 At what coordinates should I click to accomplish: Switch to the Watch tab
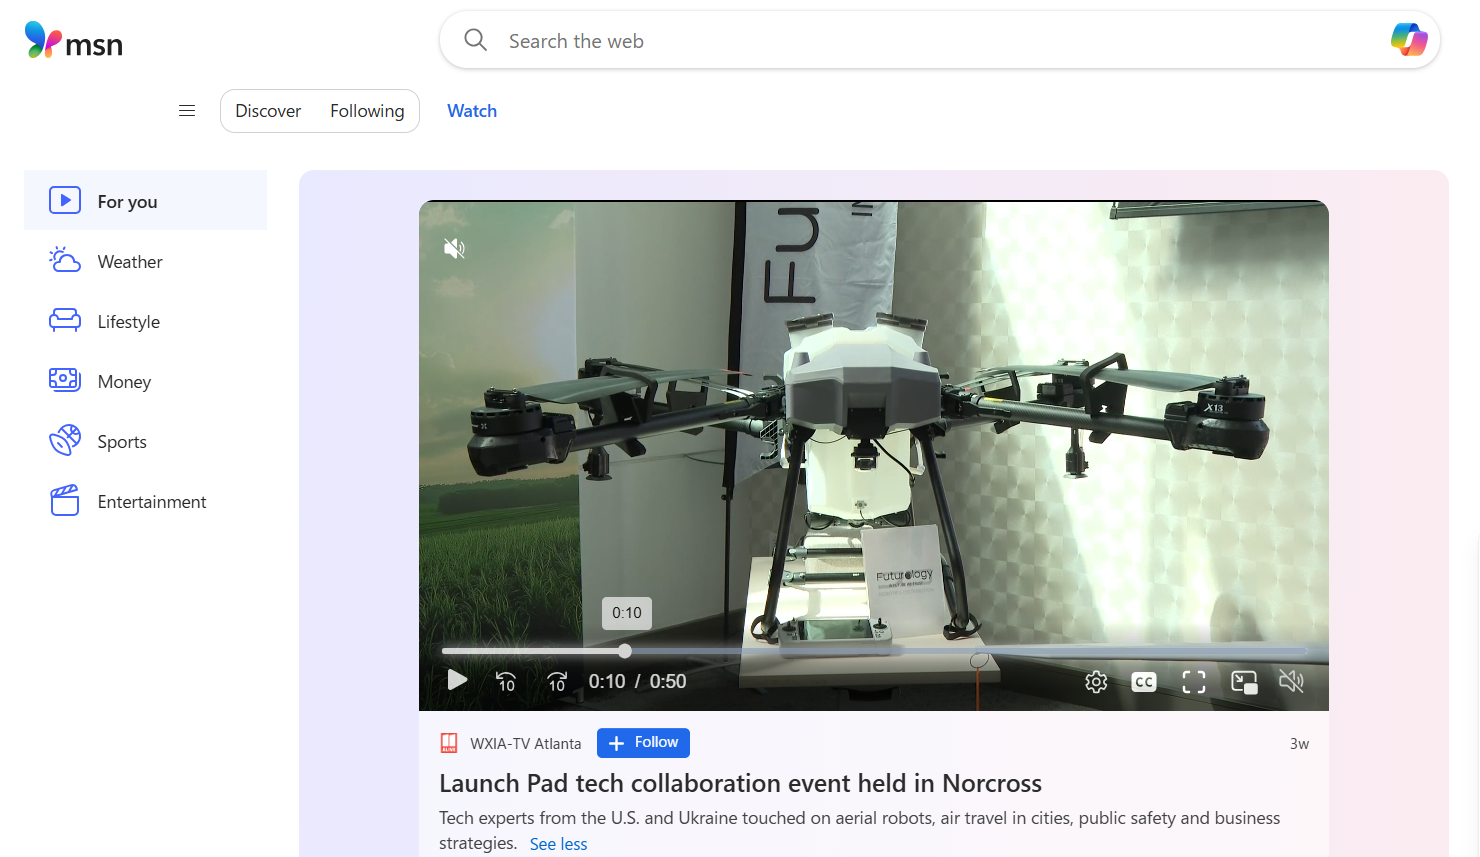(472, 111)
